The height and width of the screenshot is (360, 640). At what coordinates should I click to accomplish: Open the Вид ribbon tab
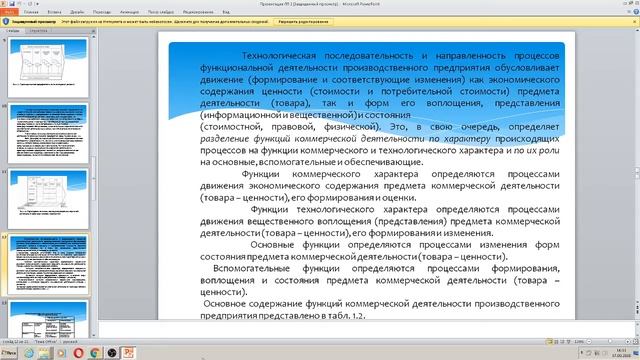tap(226, 12)
